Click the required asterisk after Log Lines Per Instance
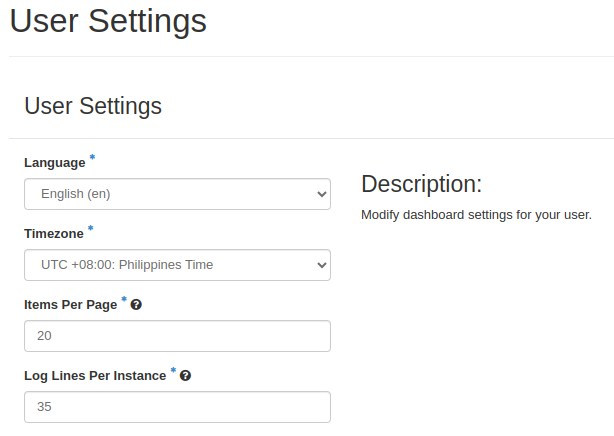The height and width of the screenshot is (436, 614). click(x=173, y=370)
